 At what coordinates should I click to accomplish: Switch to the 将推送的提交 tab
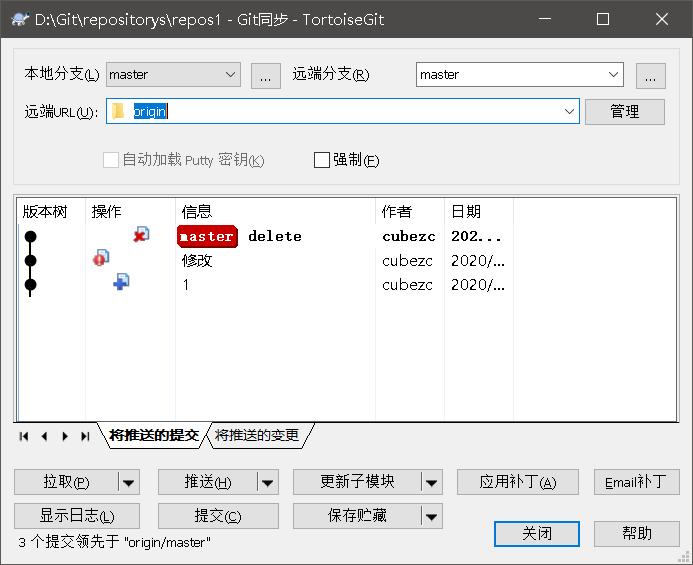154,435
